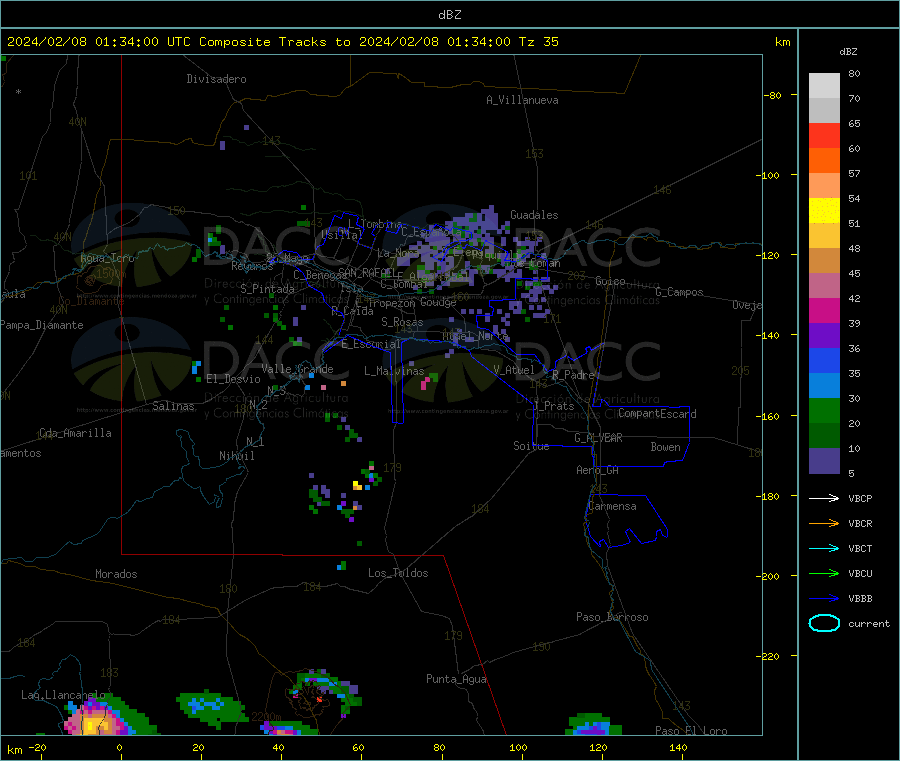Click the Cda_Amarilla map label
Image resolution: width=900 pixels, height=761 pixels.
pyautogui.click(x=75, y=433)
